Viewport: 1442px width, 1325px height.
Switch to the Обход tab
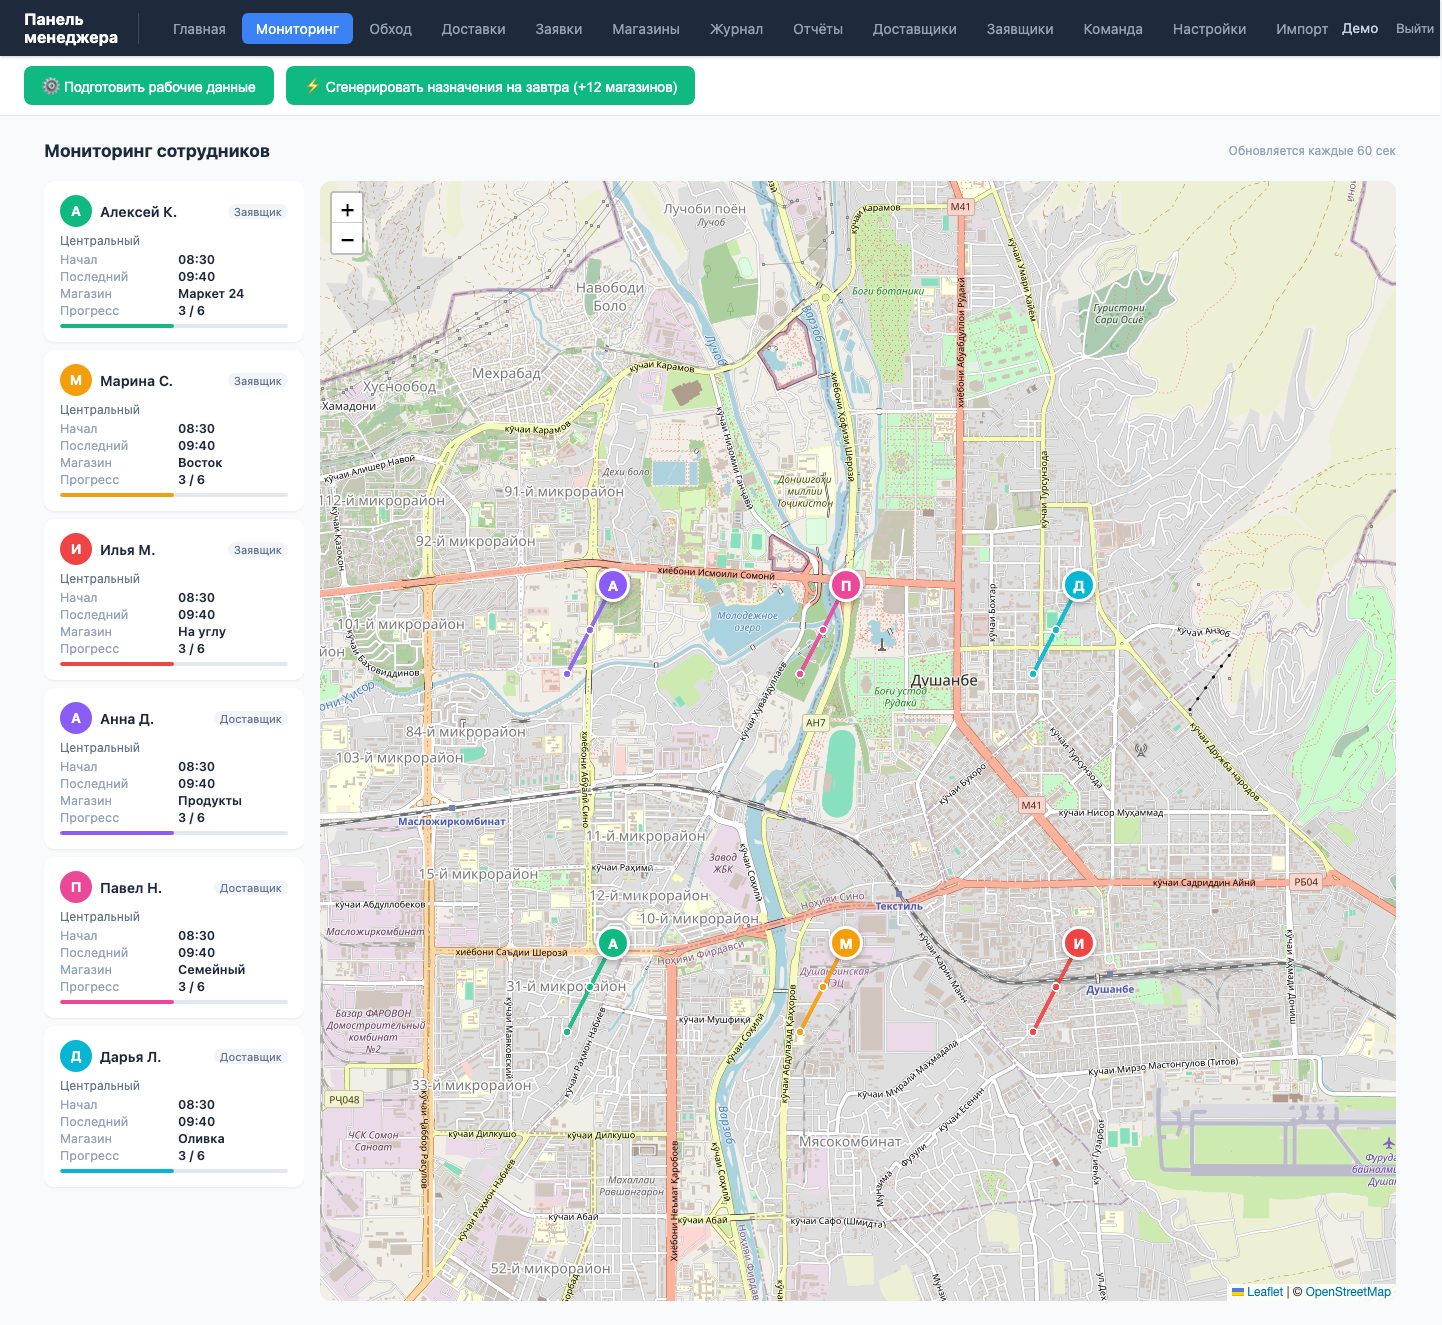tap(391, 29)
